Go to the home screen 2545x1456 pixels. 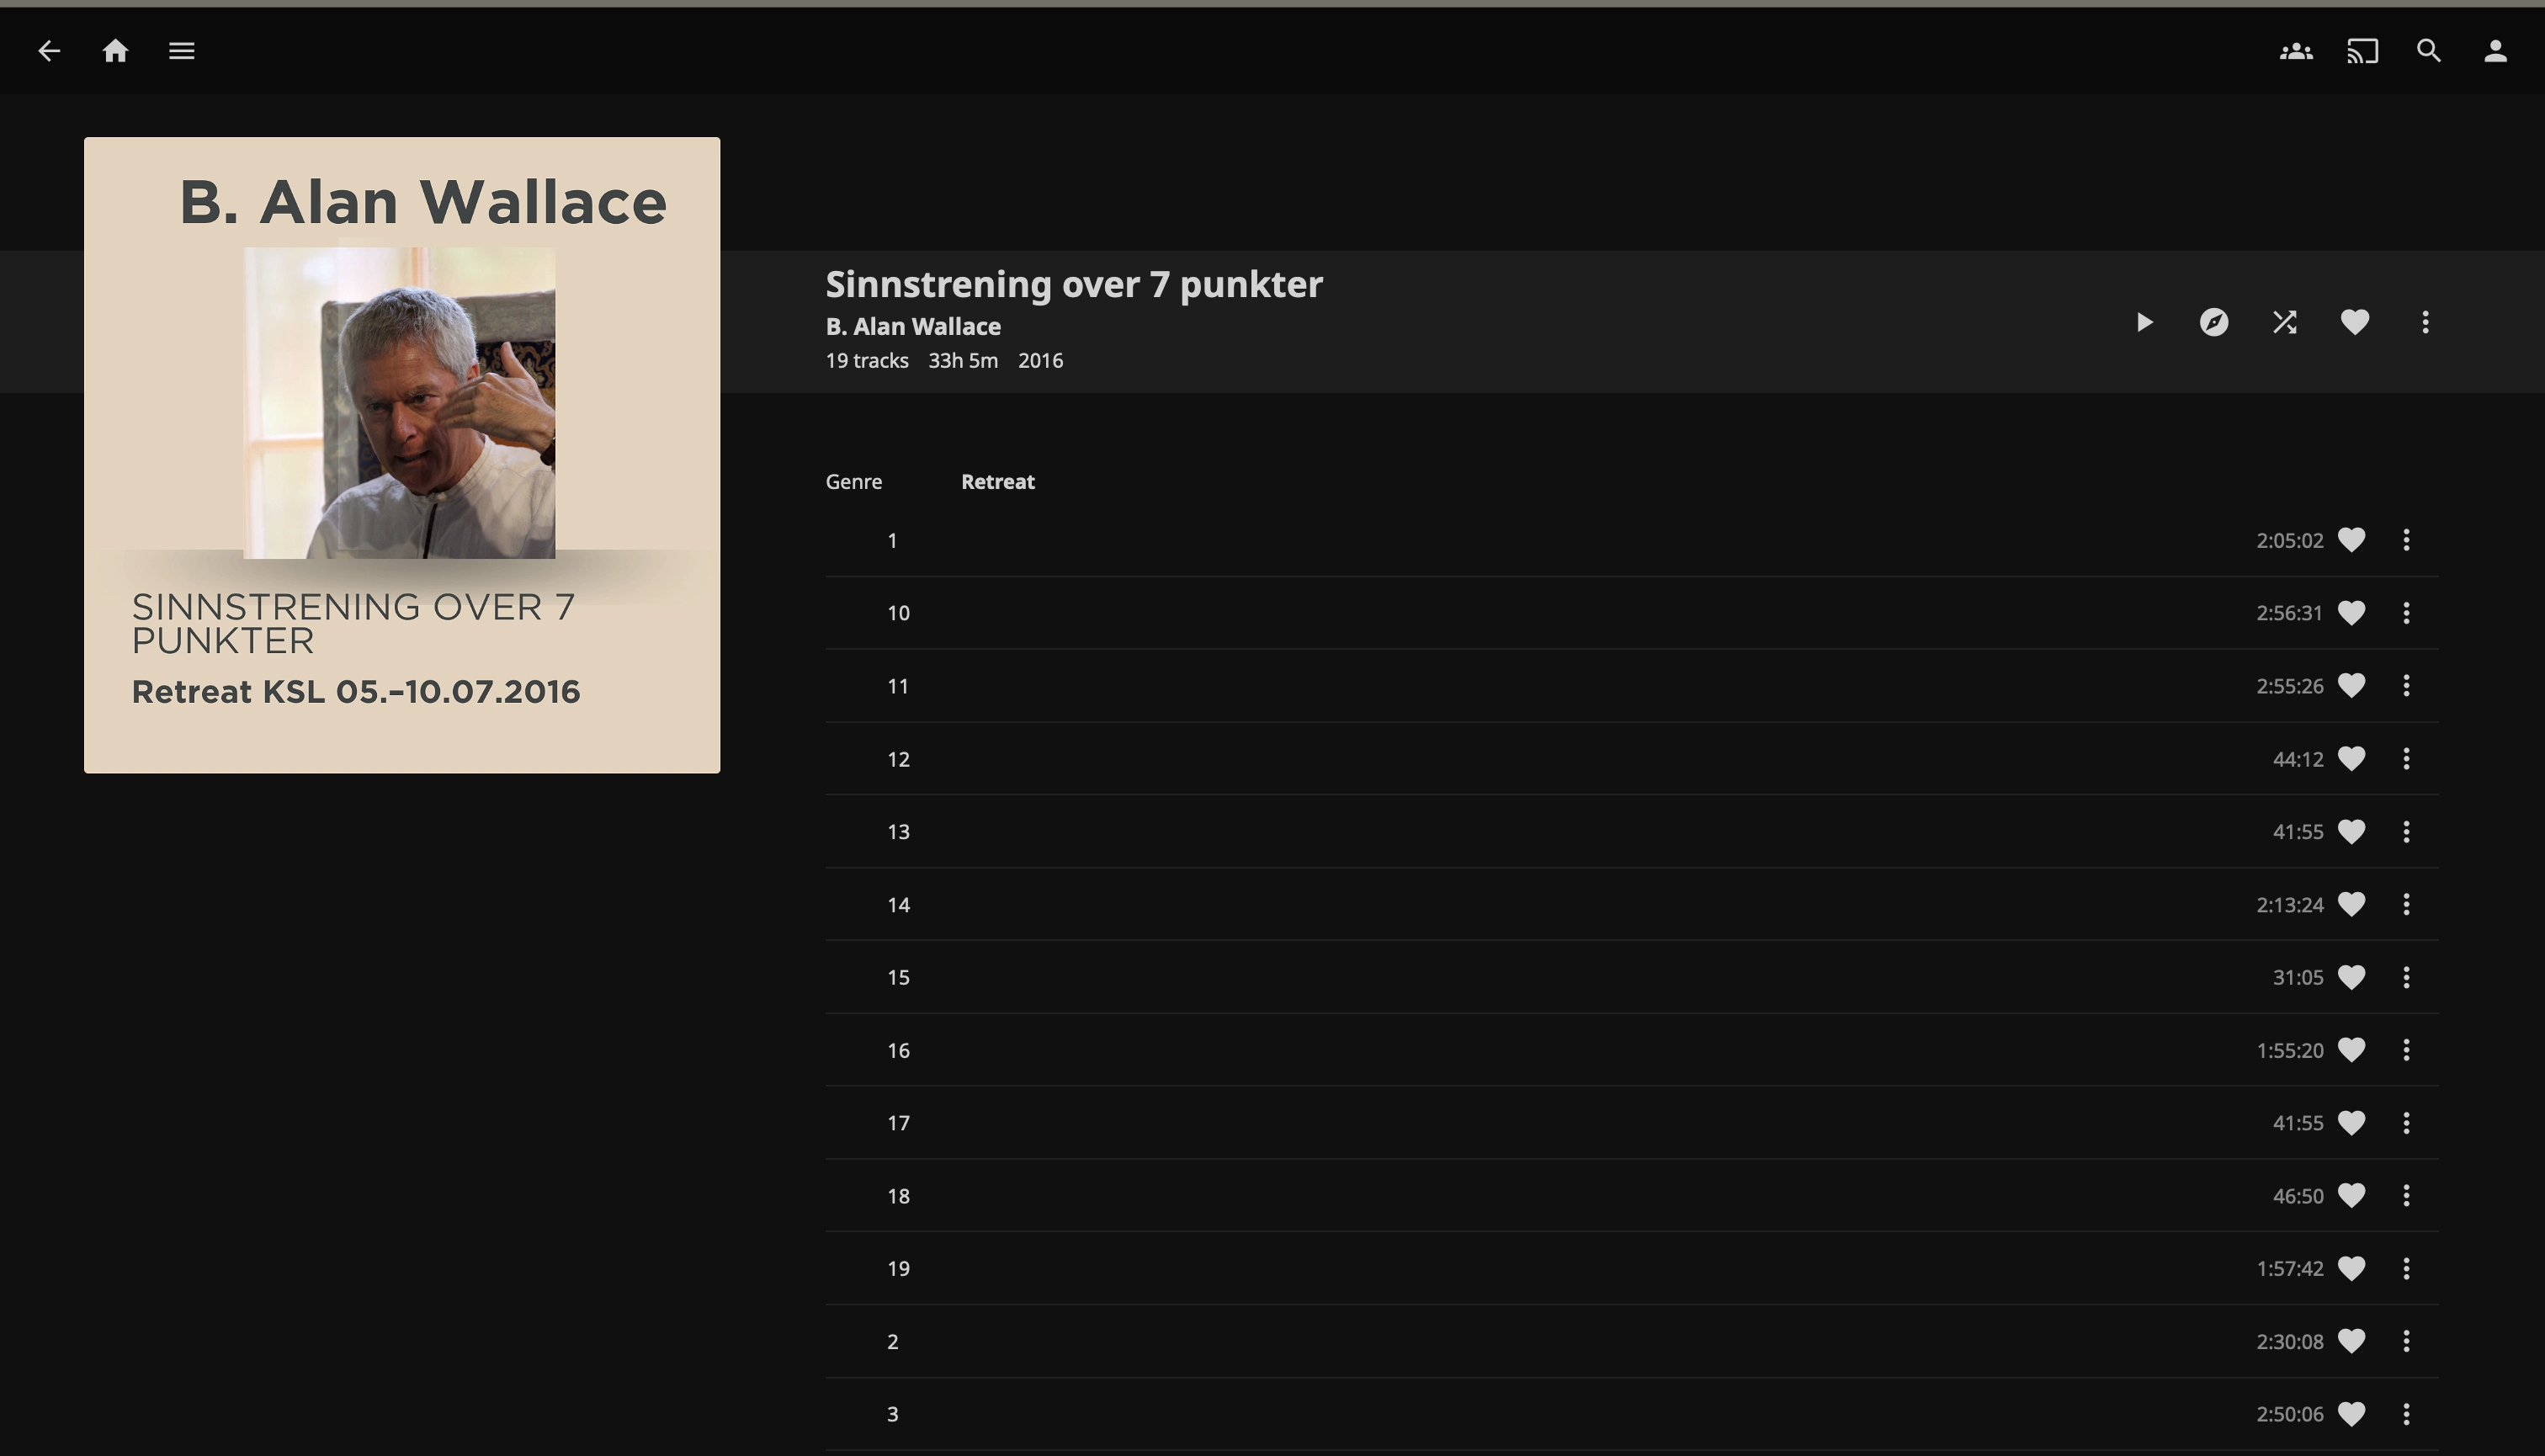(115, 51)
